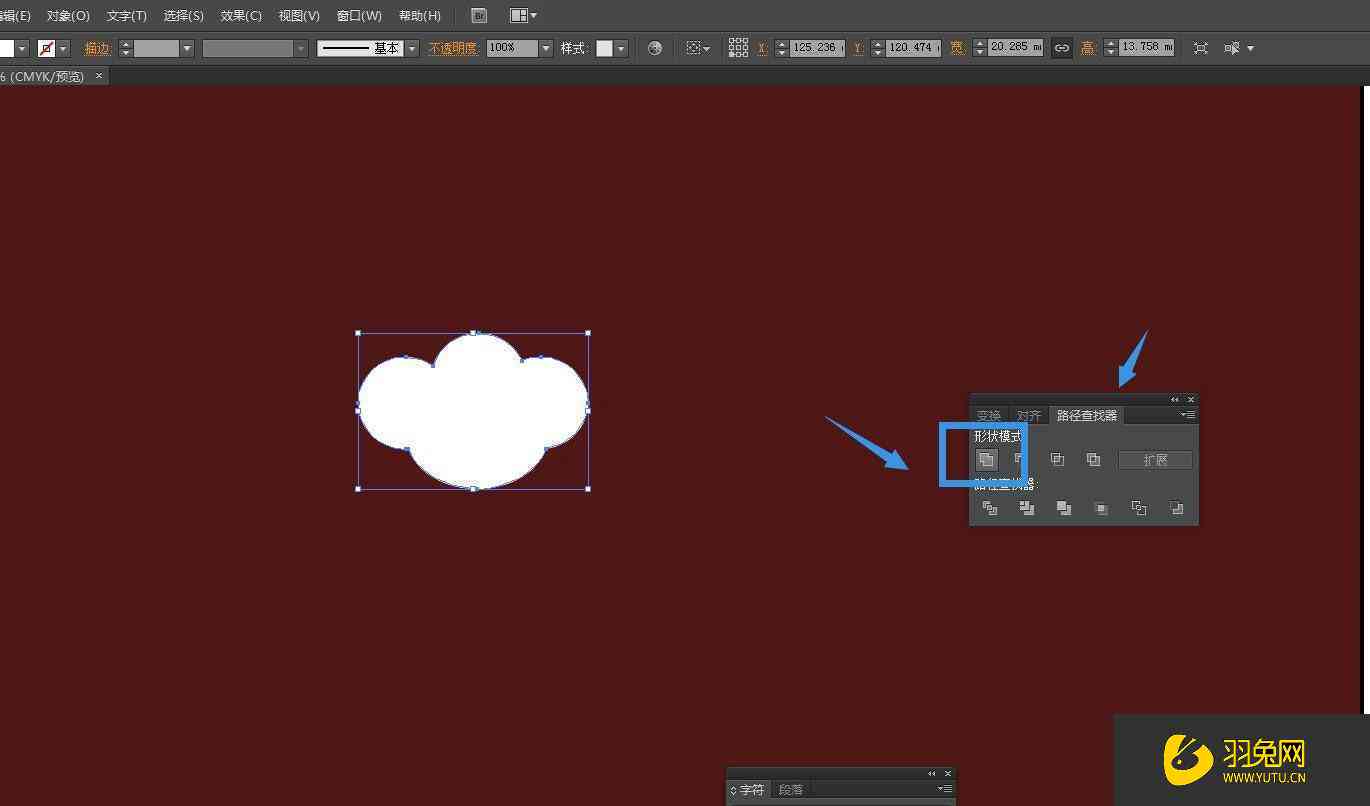Open the 描边 stroke panel link
This screenshot has width=1370, height=806.
[97, 48]
